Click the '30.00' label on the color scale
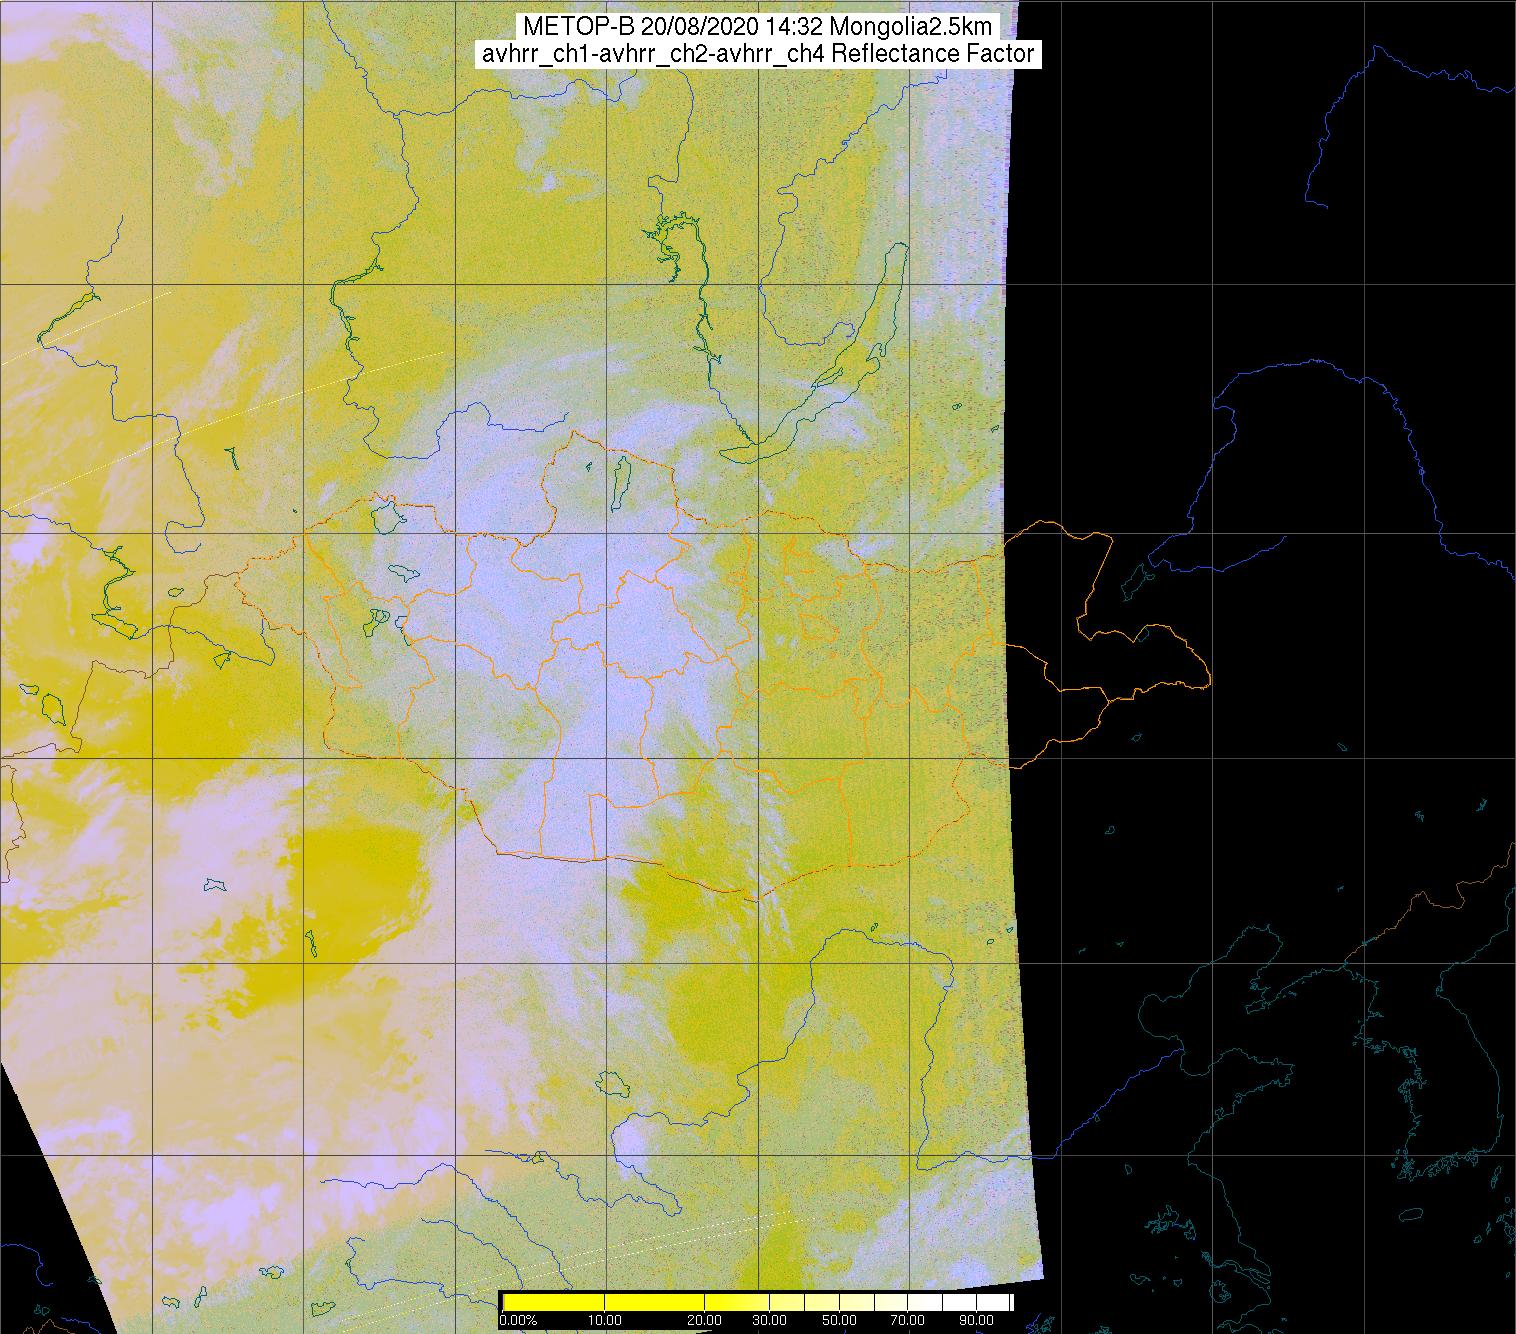1516x1334 pixels. click(x=769, y=1320)
